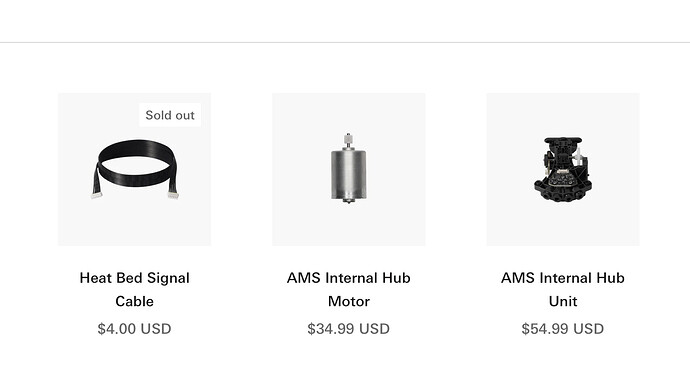690x369 pixels.
Task: Click the word Cable under Heat Bed Signal
Action: (135, 301)
